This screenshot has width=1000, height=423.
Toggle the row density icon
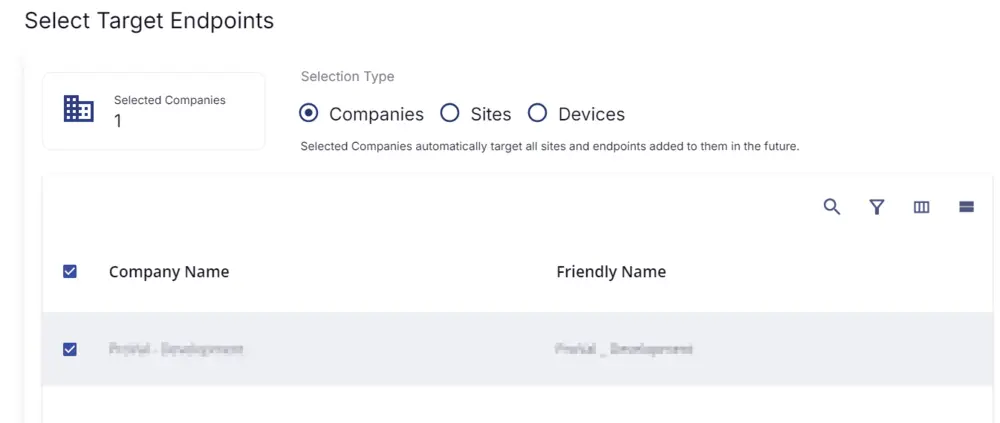click(966, 207)
